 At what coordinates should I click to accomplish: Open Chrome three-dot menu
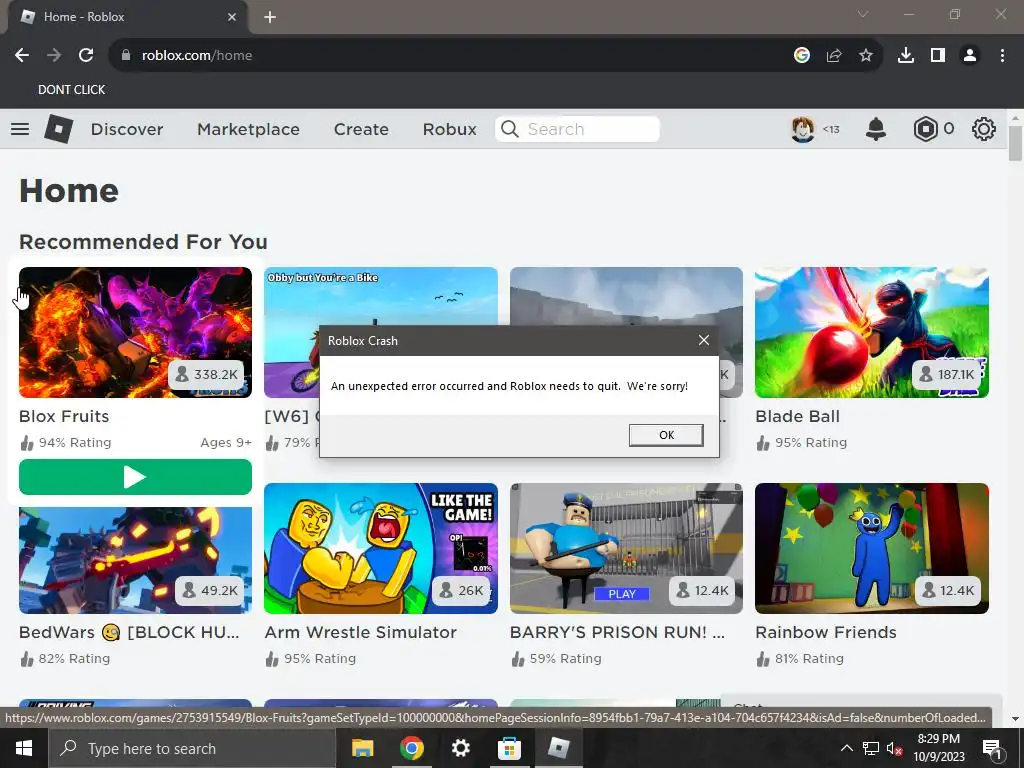point(1002,56)
